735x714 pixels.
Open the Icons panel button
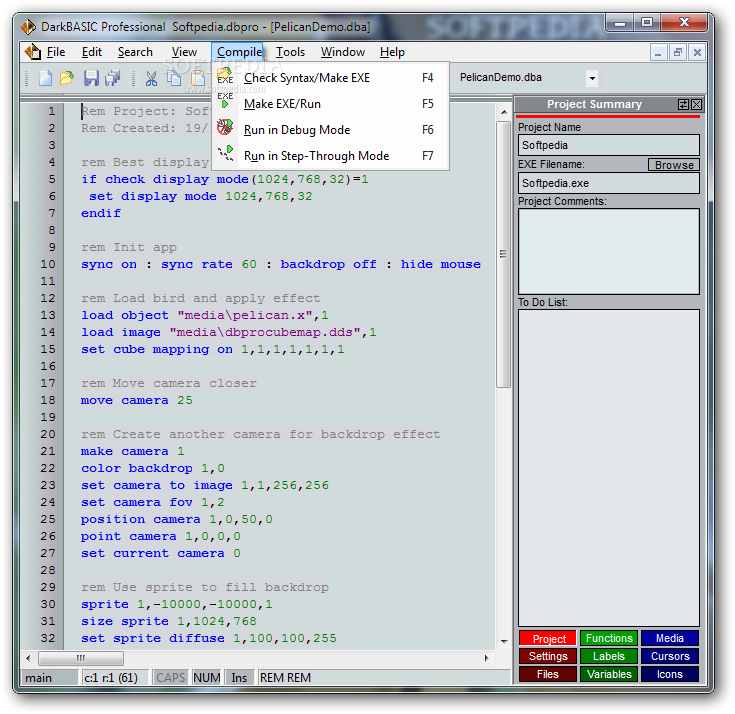tap(669, 674)
